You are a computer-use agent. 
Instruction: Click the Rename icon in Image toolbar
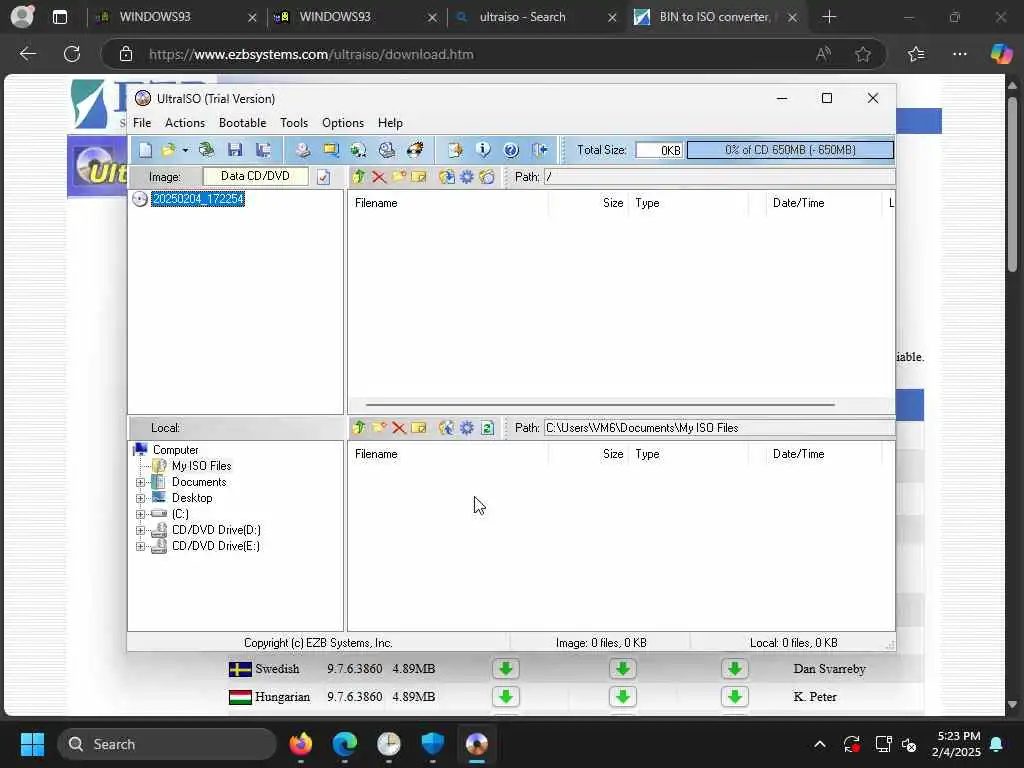[x=419, y=177]
